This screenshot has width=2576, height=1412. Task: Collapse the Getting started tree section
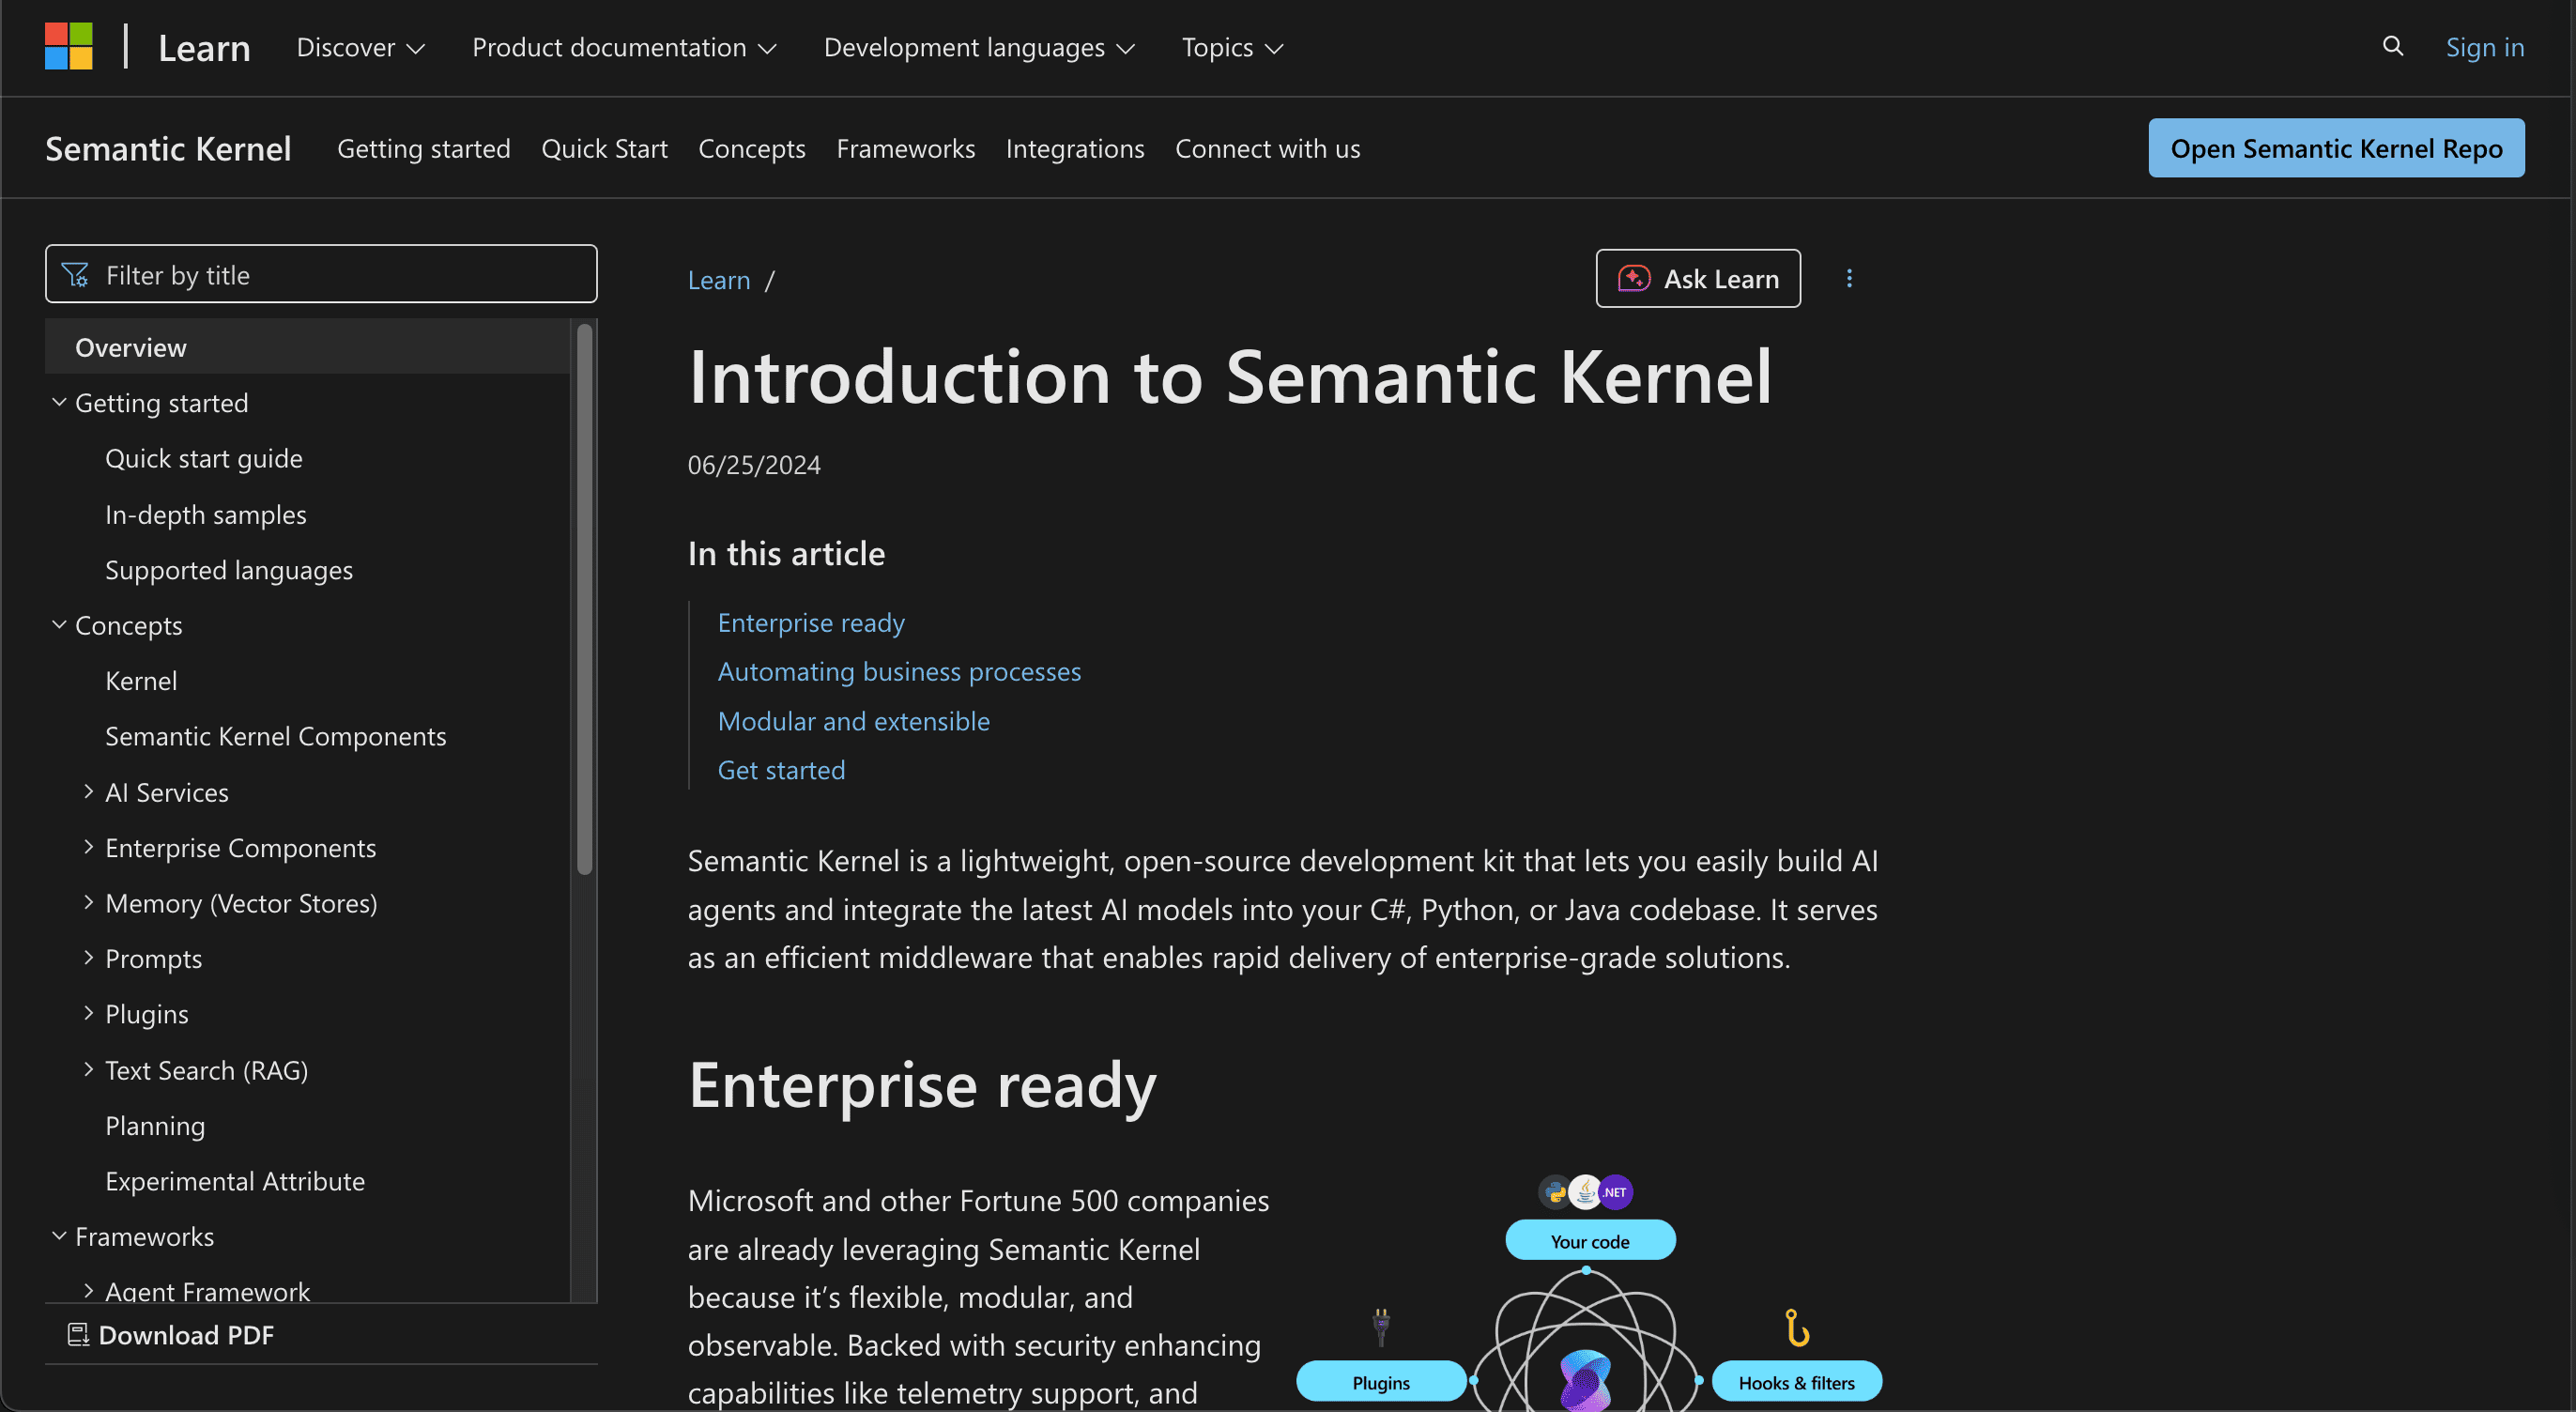click(59, 402)
